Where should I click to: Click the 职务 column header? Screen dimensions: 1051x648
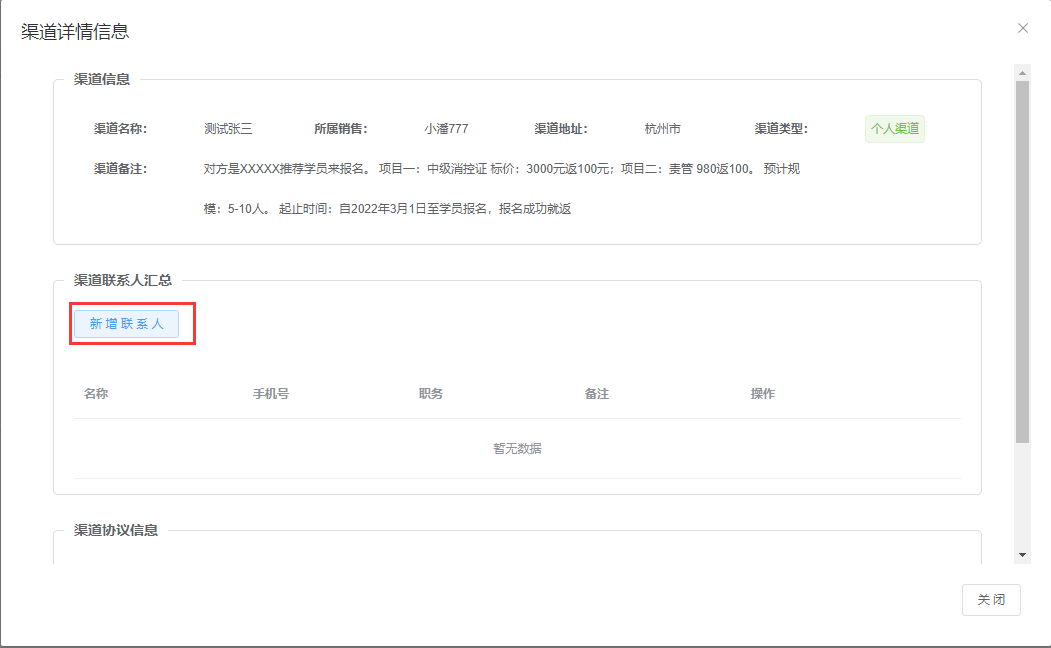(431, 394)
